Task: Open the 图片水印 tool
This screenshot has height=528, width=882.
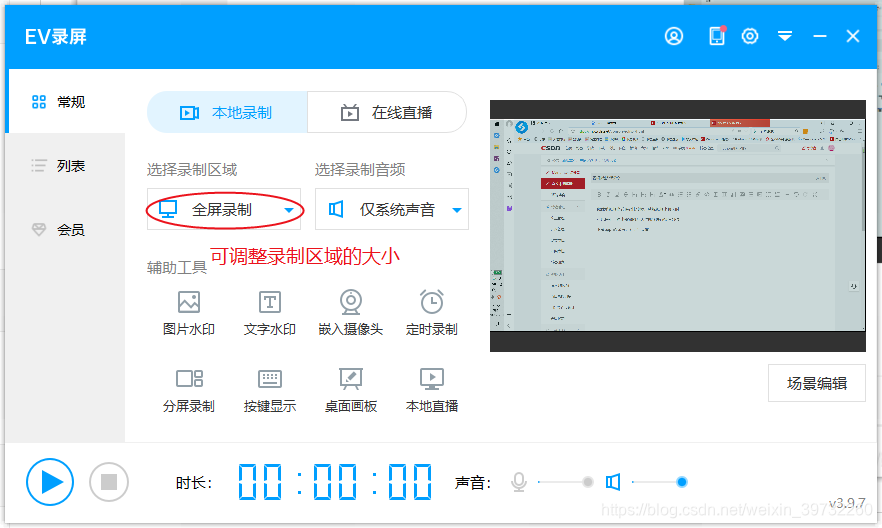Action: pyautogui.click(x=188, y=313)
